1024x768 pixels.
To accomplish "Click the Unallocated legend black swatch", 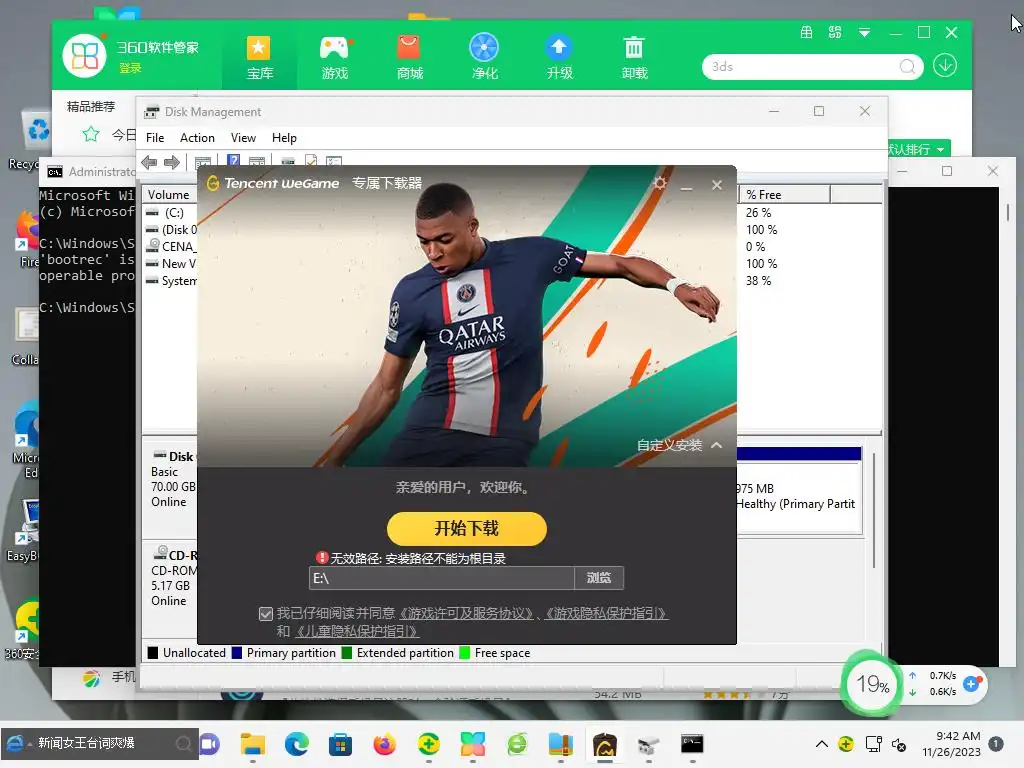I will [x=153, y=653].
